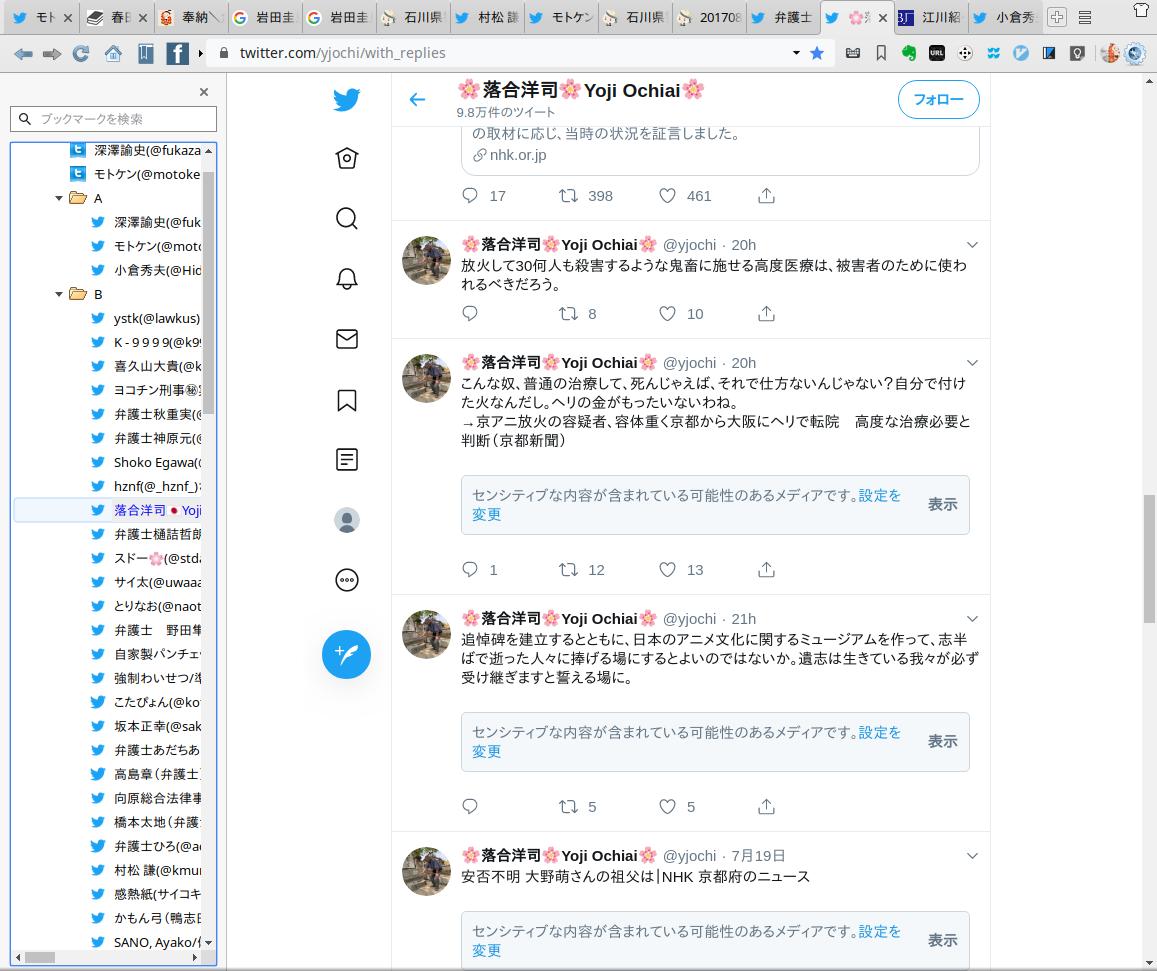
Task: Toggle the bookmark star in address bar
Action: tap(817, 53)
